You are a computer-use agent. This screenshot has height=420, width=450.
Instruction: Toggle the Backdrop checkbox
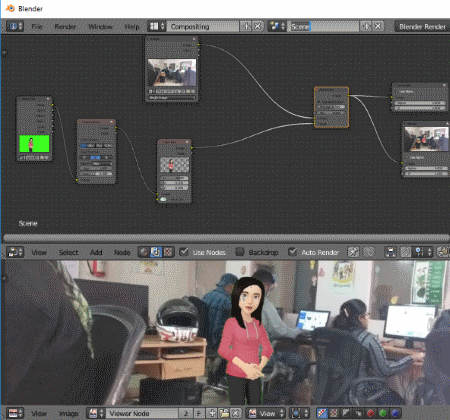tap(240, 252)
